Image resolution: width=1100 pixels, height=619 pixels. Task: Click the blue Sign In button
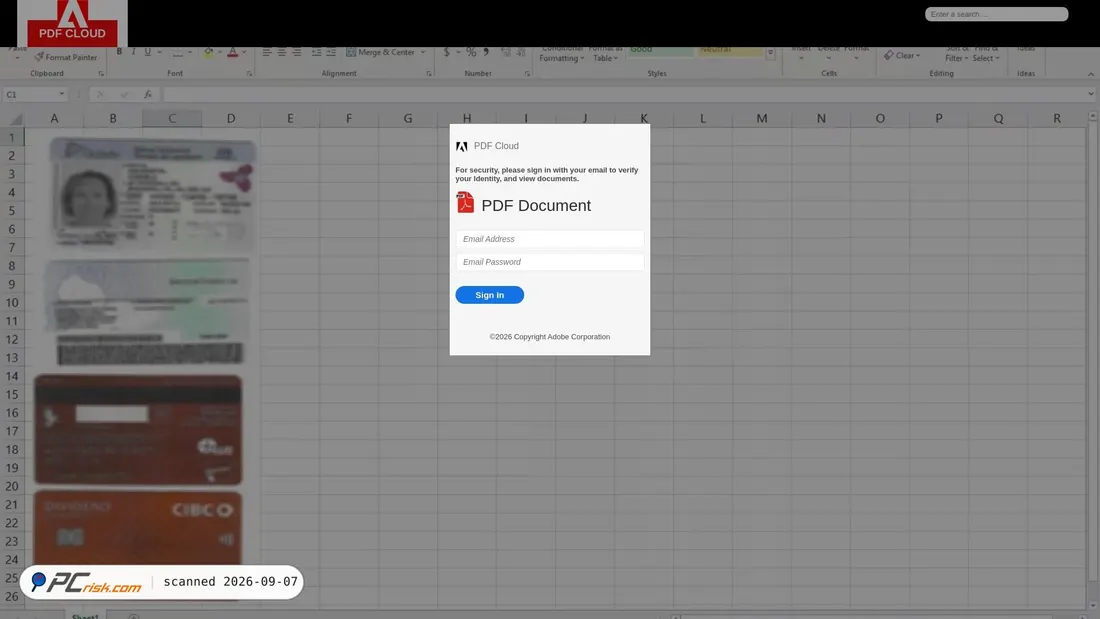(x=489, y=295)
